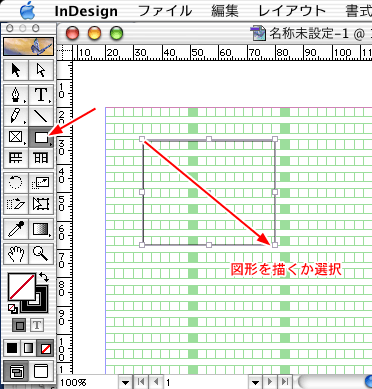Select the Direct Selection (white arrow) tool
Image resolution: width=372 pixels, height=389 pixels.
point(41,70)
